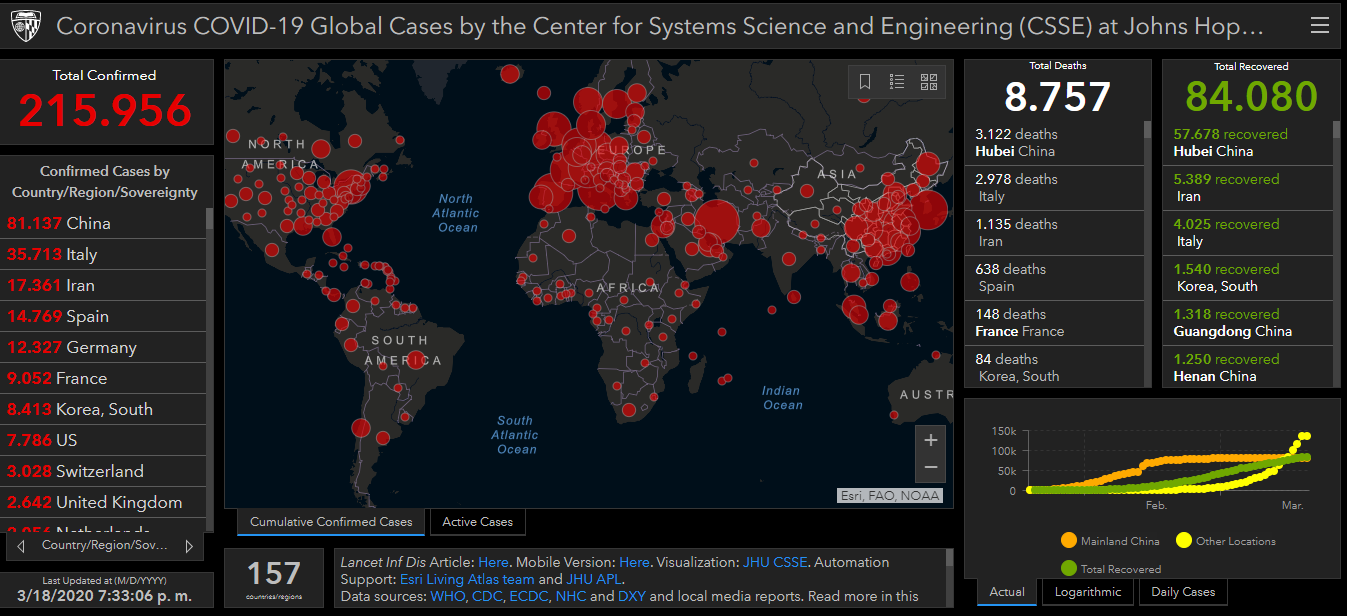1347x616 pixels.
Task: Select the Actual chart tab
Action: (x=1007, y=592)
